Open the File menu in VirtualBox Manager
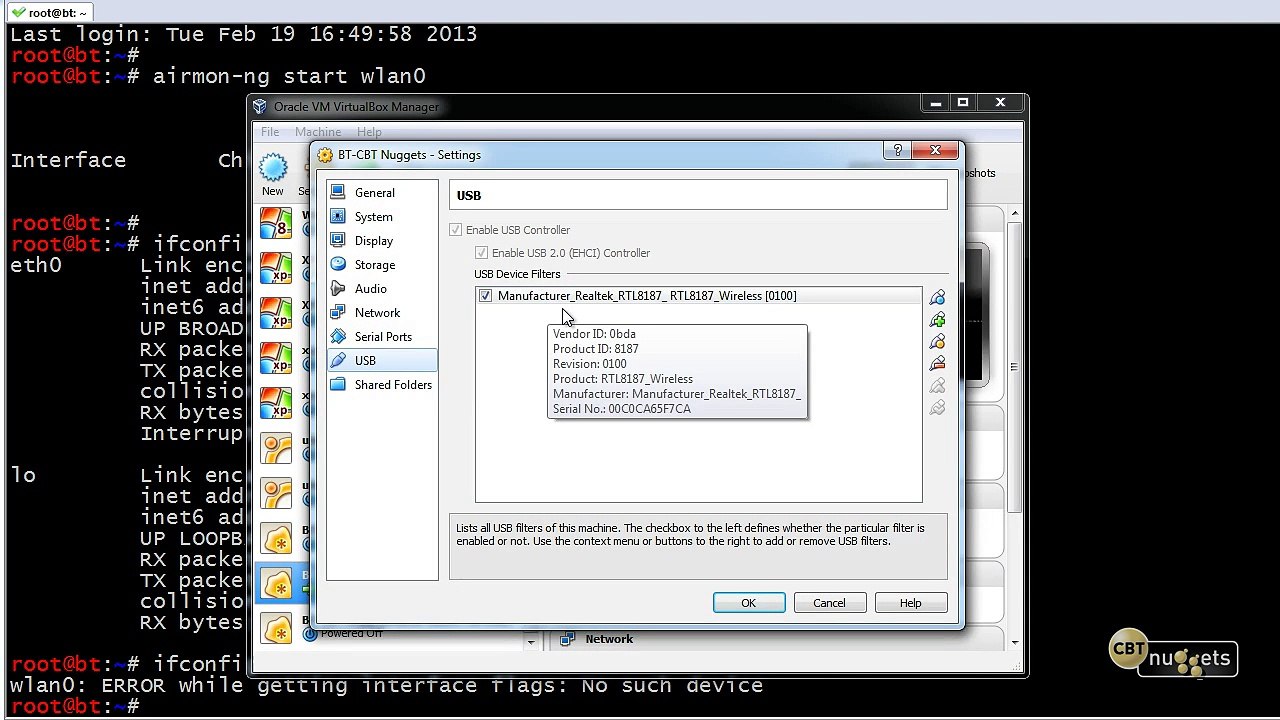 pyautogui.click(x=270, y=132)
